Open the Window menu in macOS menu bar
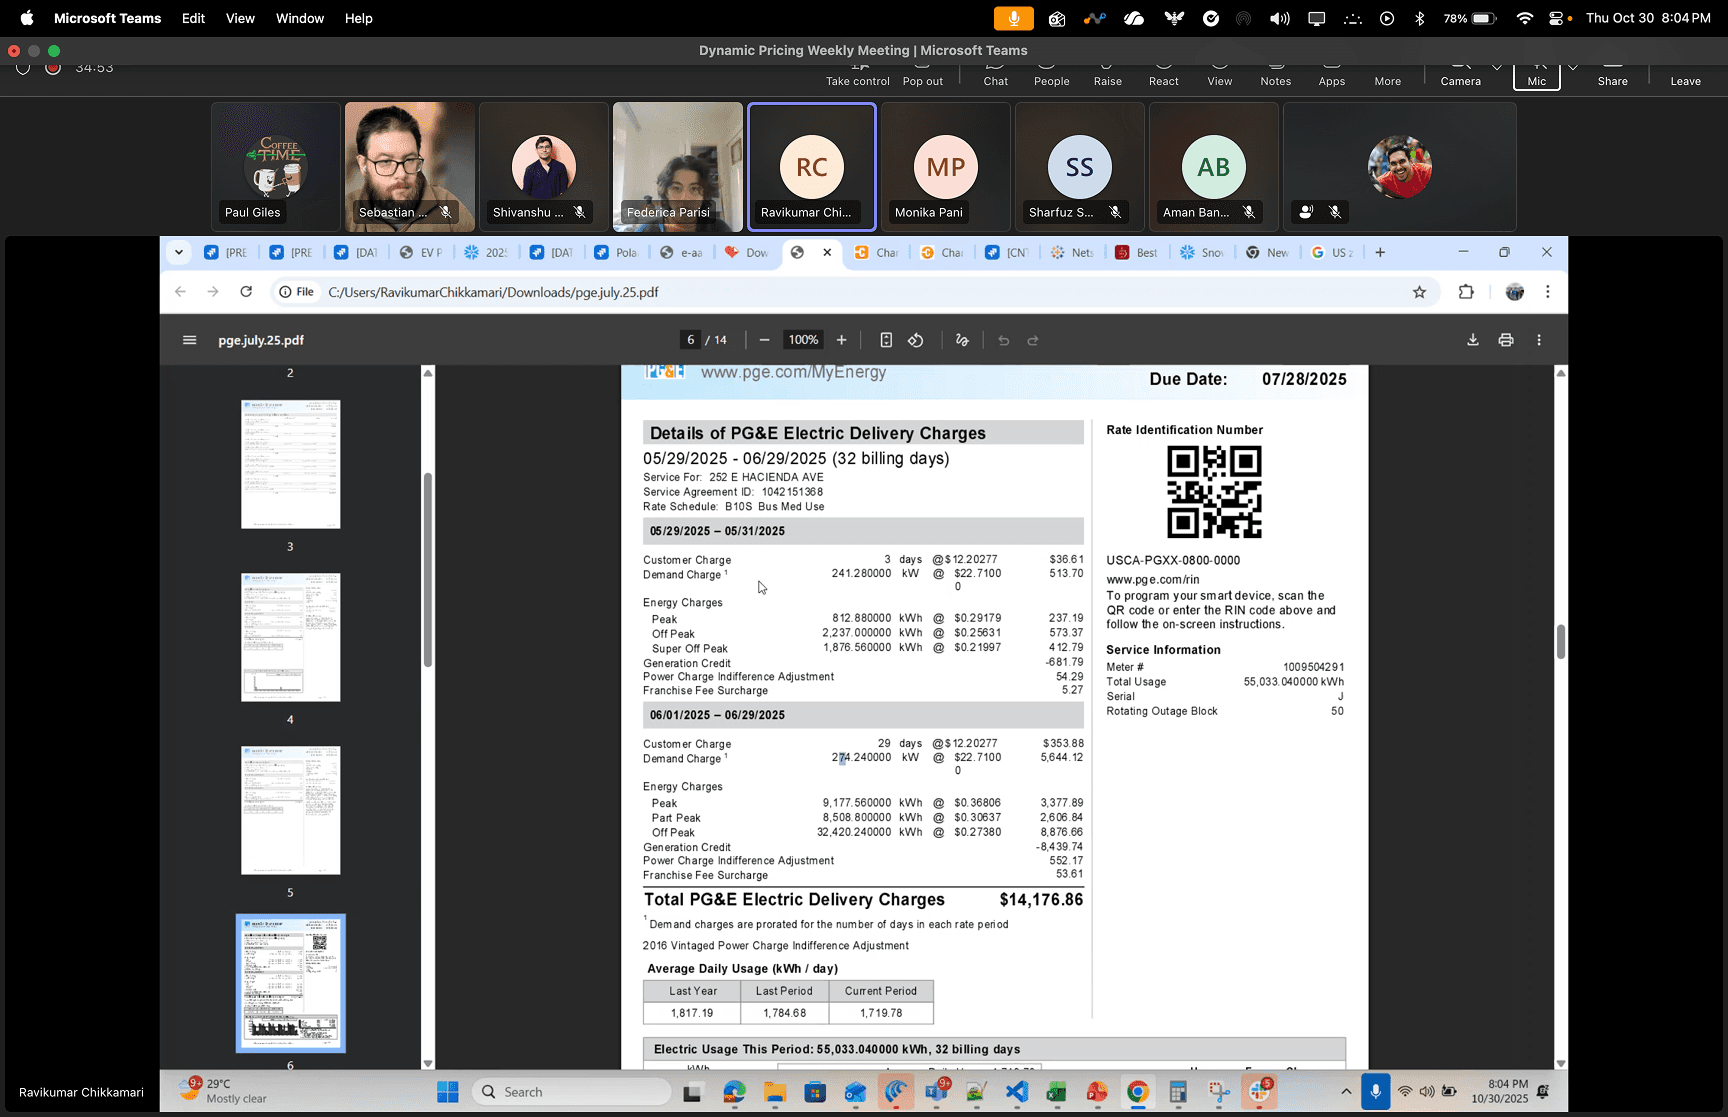1728x1117 pixels. coord(300,18)
